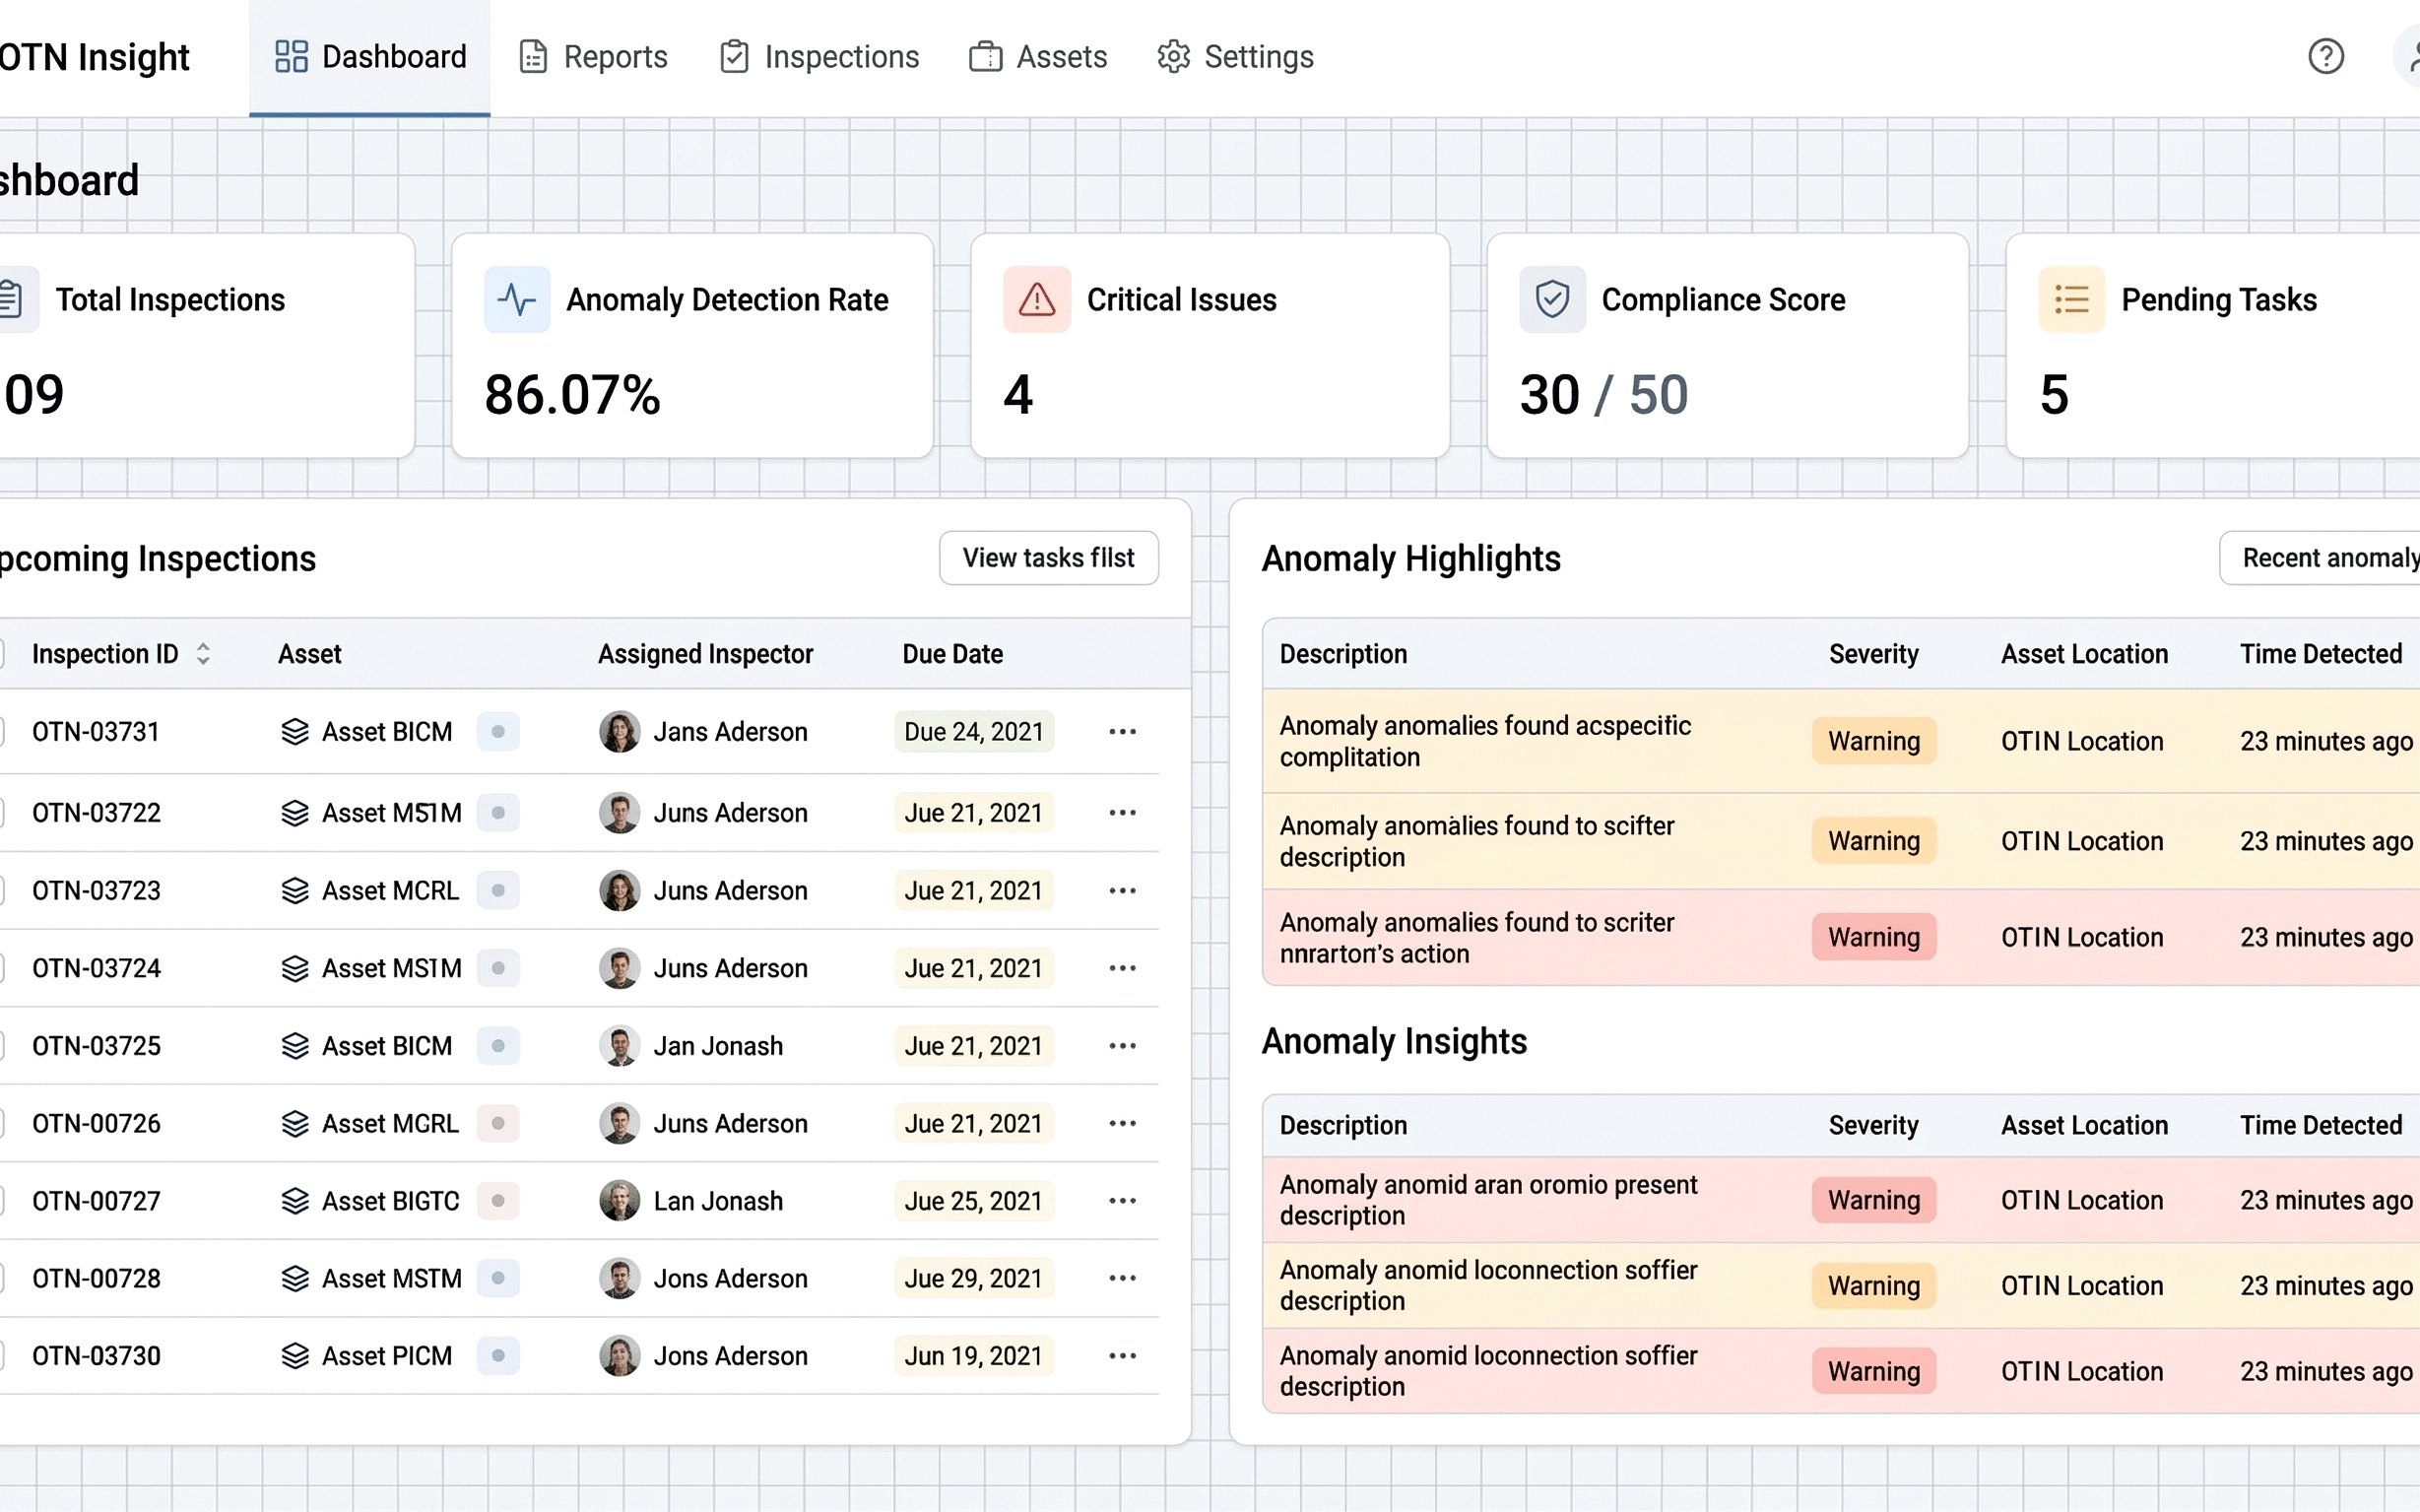Click the Recent anomaly button
This screenshot has width=2420, height=1512.
(2340, 557)
